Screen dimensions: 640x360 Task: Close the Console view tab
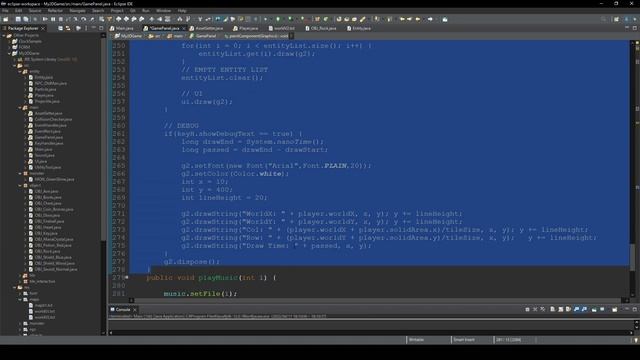[135, 309]
